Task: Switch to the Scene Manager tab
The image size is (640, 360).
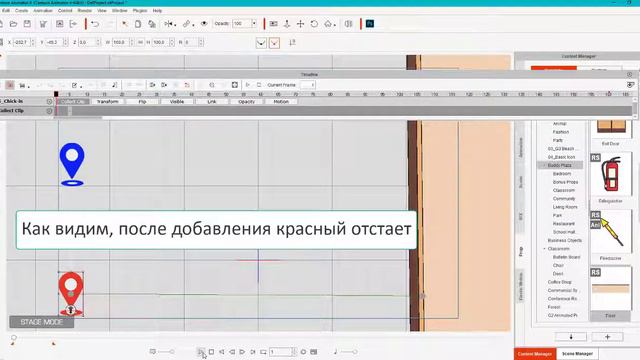Action: tap(577, 353)
